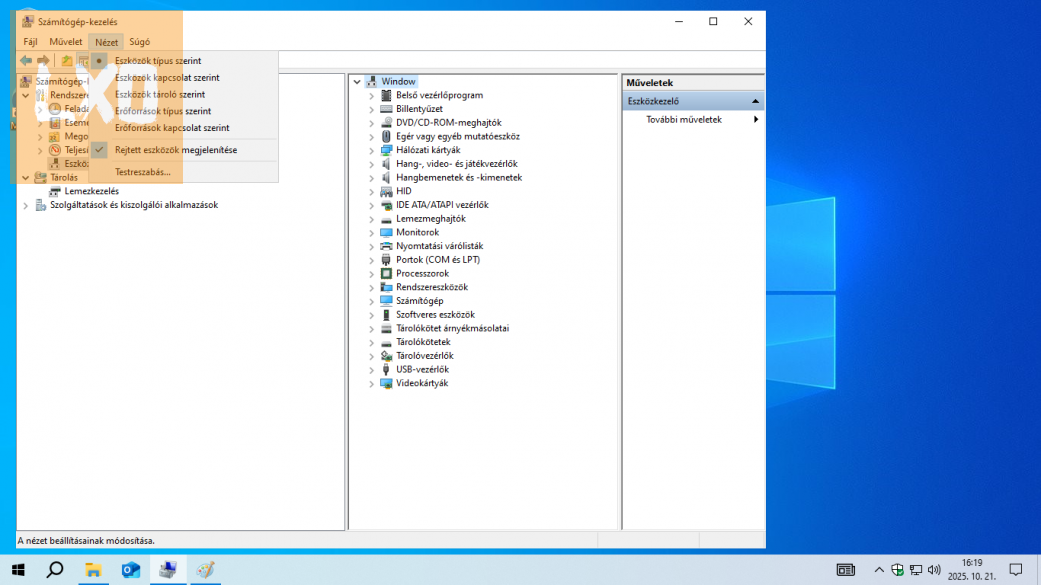Viewport: 1041px width, 585px height.
Task: Collapse the Window root device node
Action: point(357,82)
